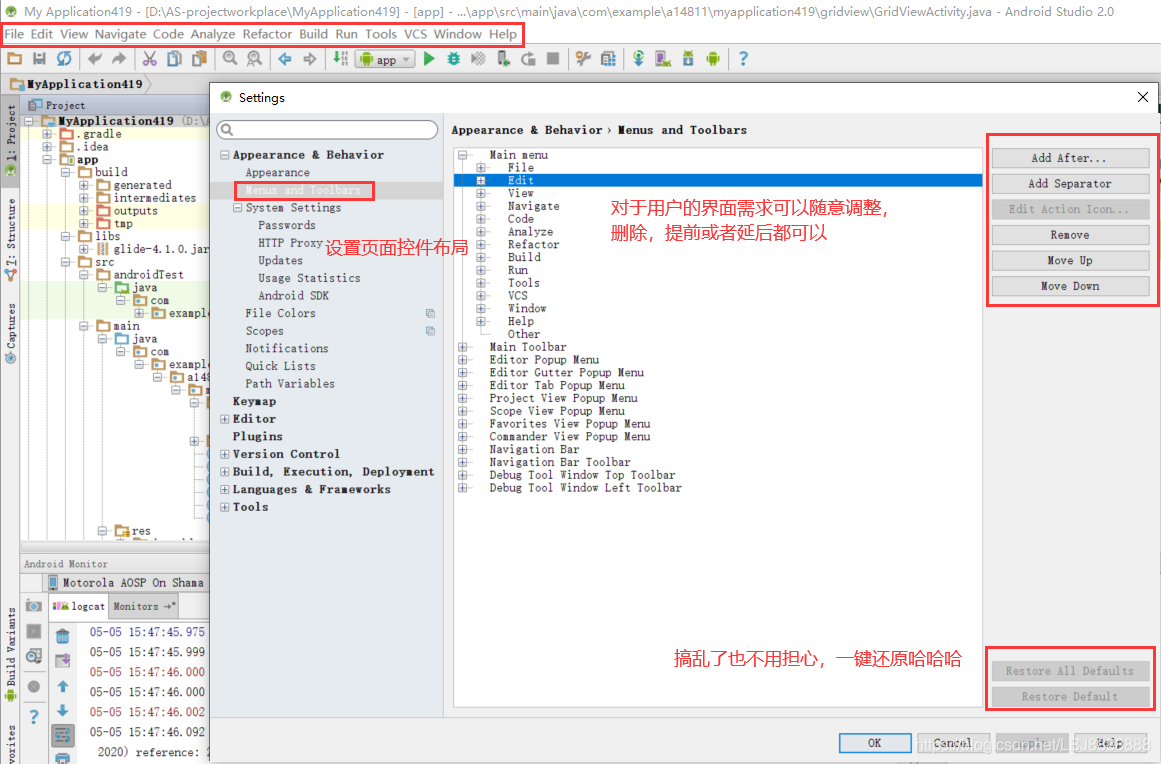This screenshot has height=764, width=1161.
Task: Click the Forward navigation arrow icon
Action: tap(310, 59)
